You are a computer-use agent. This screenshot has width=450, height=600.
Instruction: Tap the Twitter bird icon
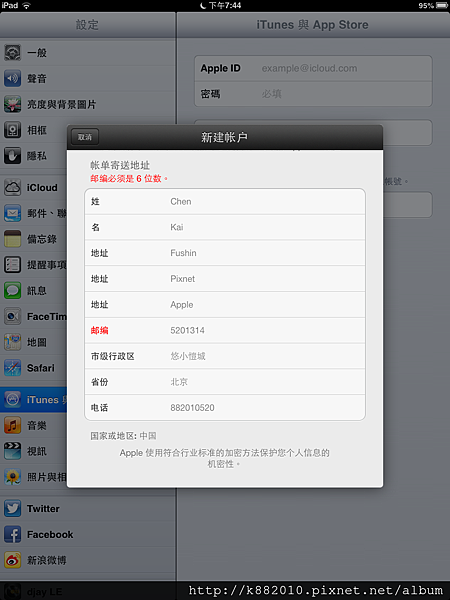coord(12,509)
